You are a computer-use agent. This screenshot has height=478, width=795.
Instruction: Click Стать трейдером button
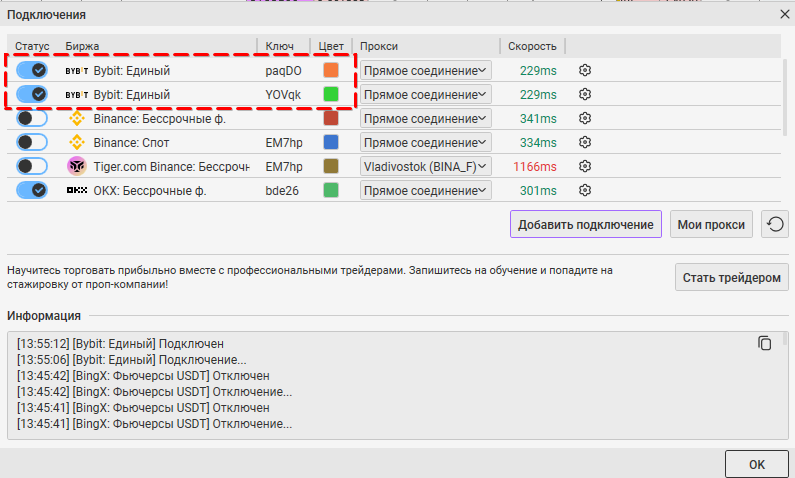[x=732, y=277]
